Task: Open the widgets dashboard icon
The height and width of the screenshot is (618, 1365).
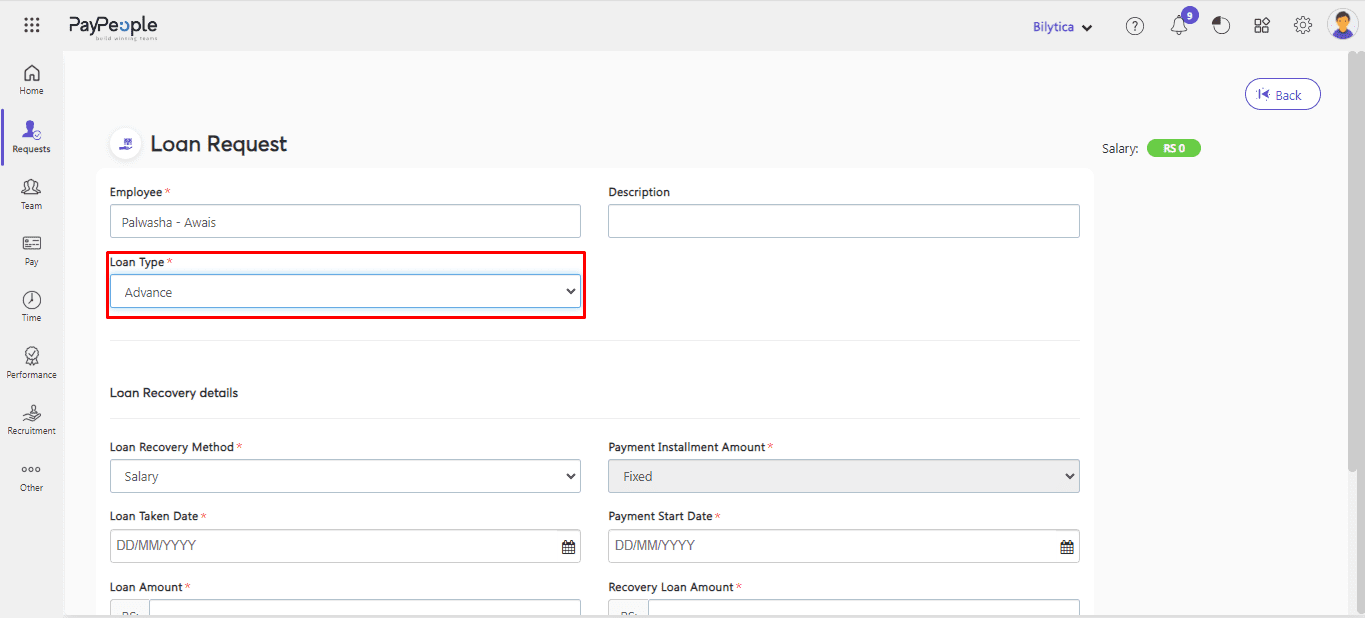Action: 1262,27
